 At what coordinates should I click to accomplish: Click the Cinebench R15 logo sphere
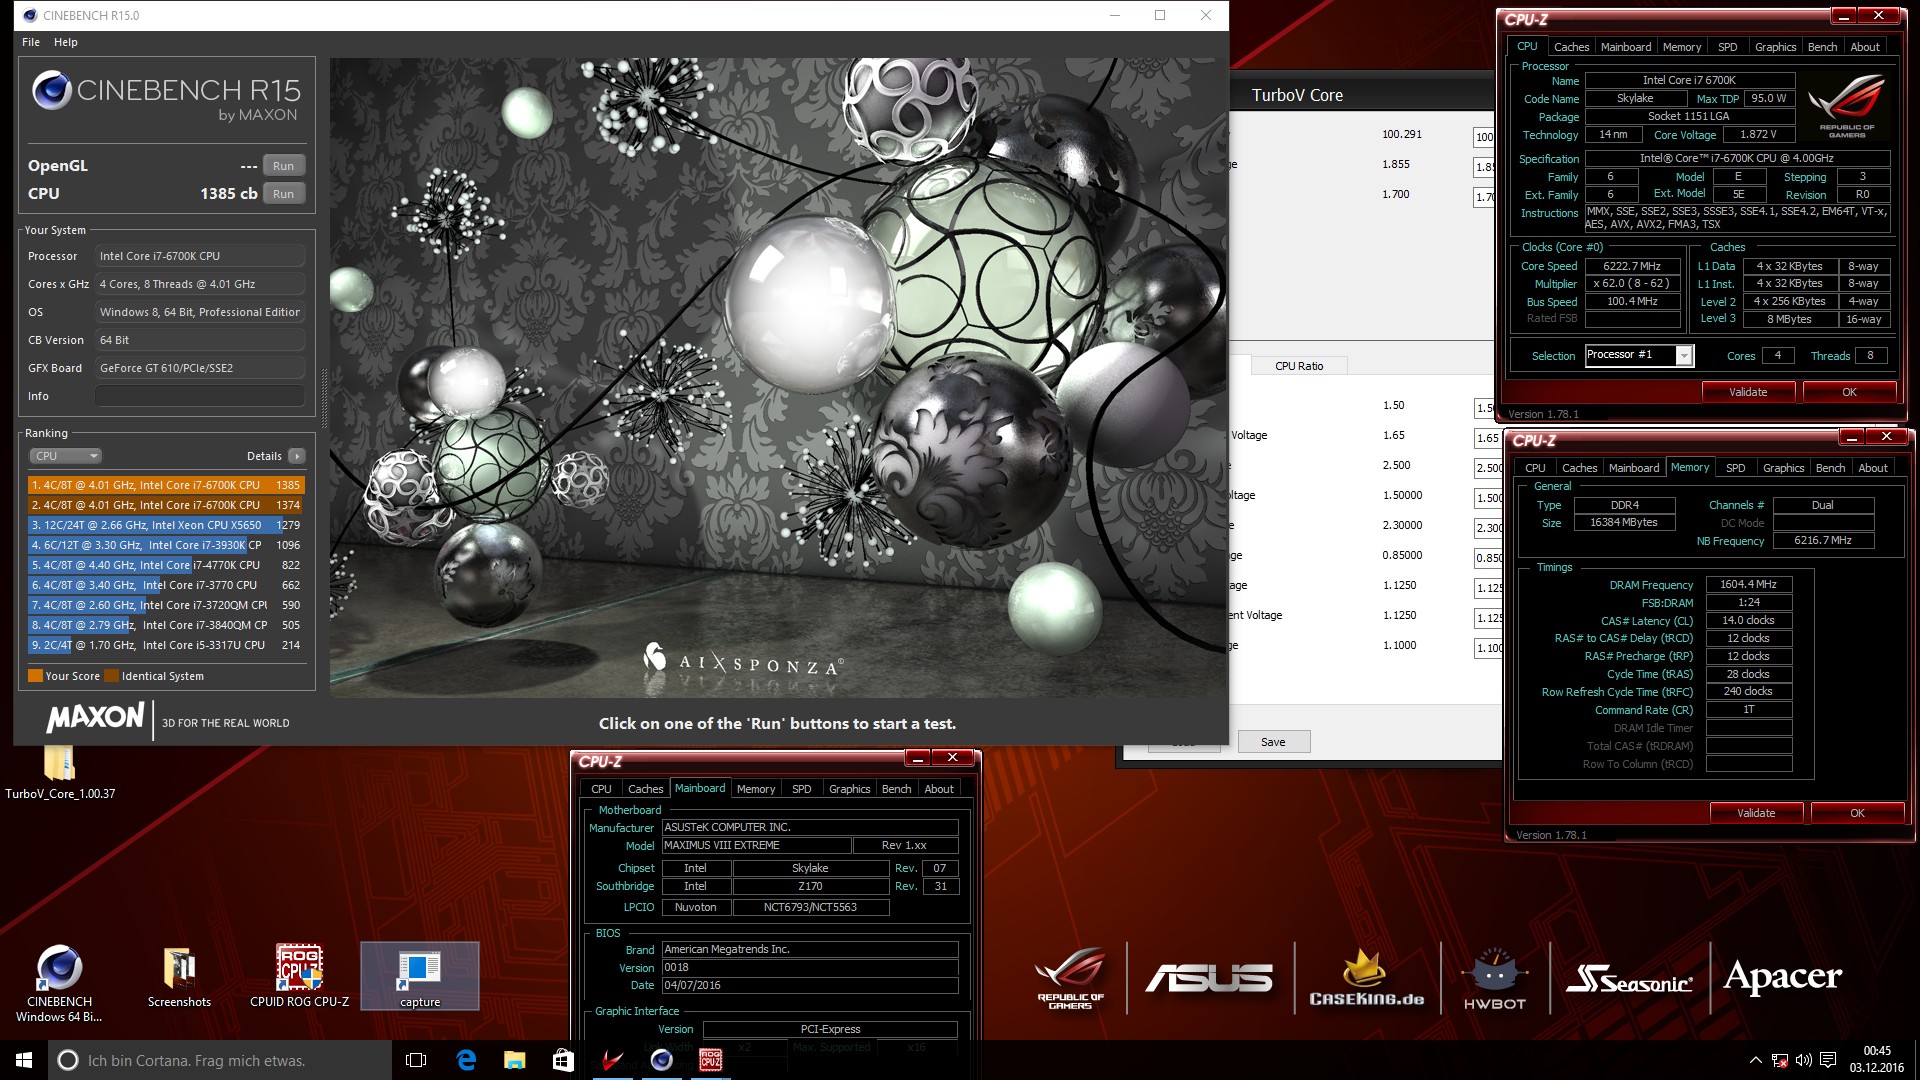click(51, 90)
